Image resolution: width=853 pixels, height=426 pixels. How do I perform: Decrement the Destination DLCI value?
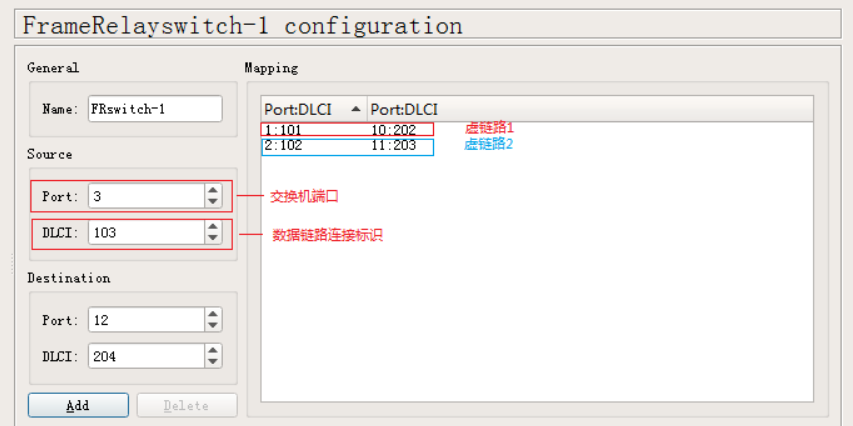(213, 362)
